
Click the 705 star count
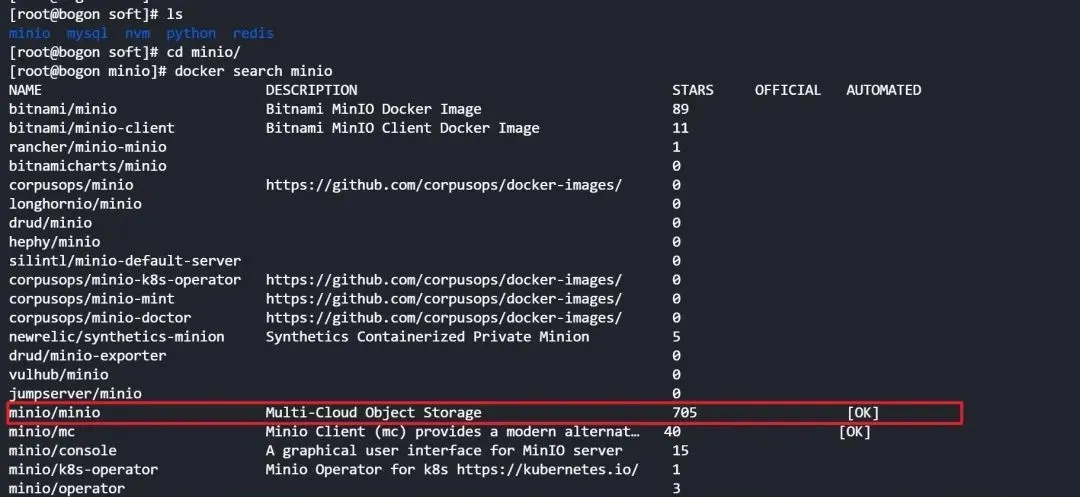point(685,412)
